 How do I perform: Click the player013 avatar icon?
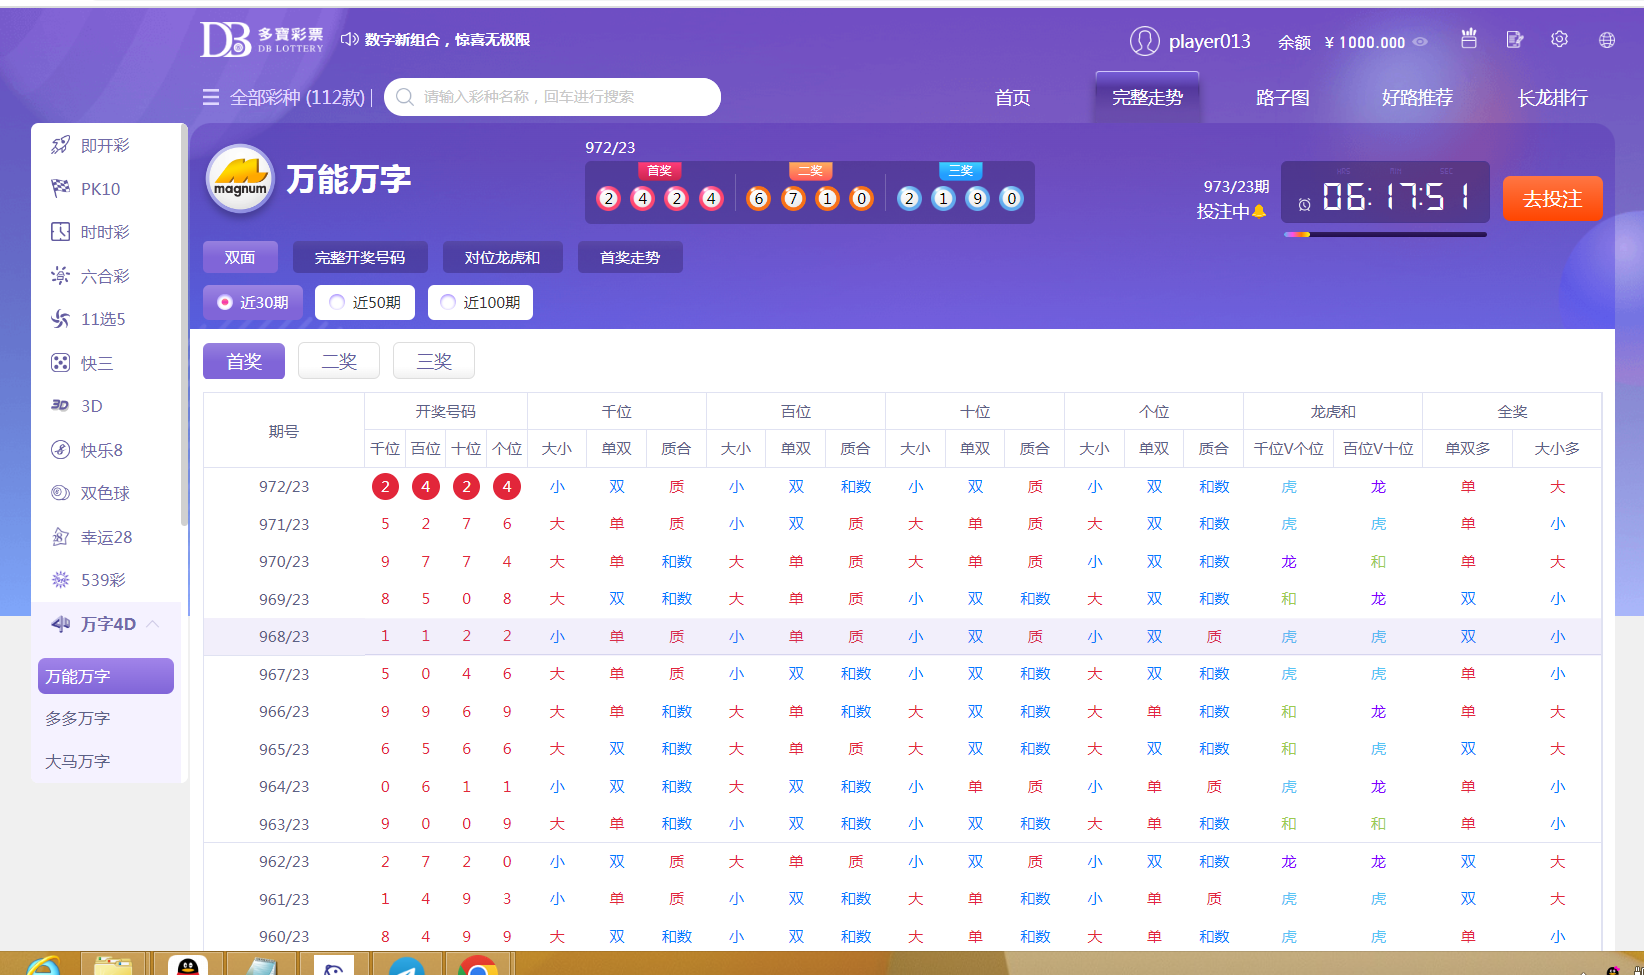click(1144, 41)
